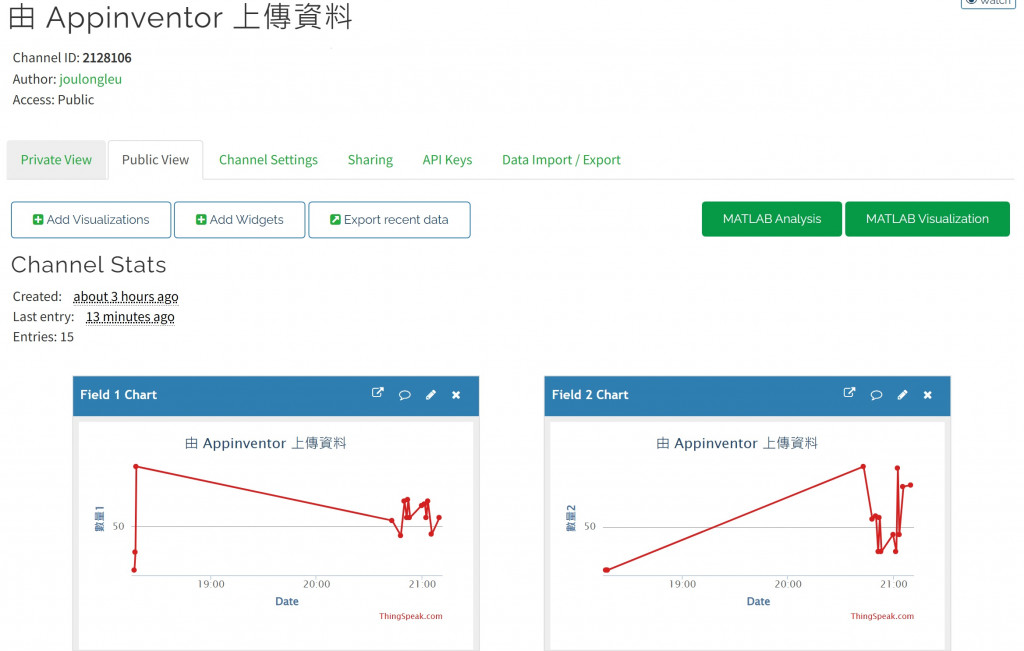Click the 20:00 label in Field 2 chart
This screenshot has width=1024, height=651.
[x=788, y=584]
